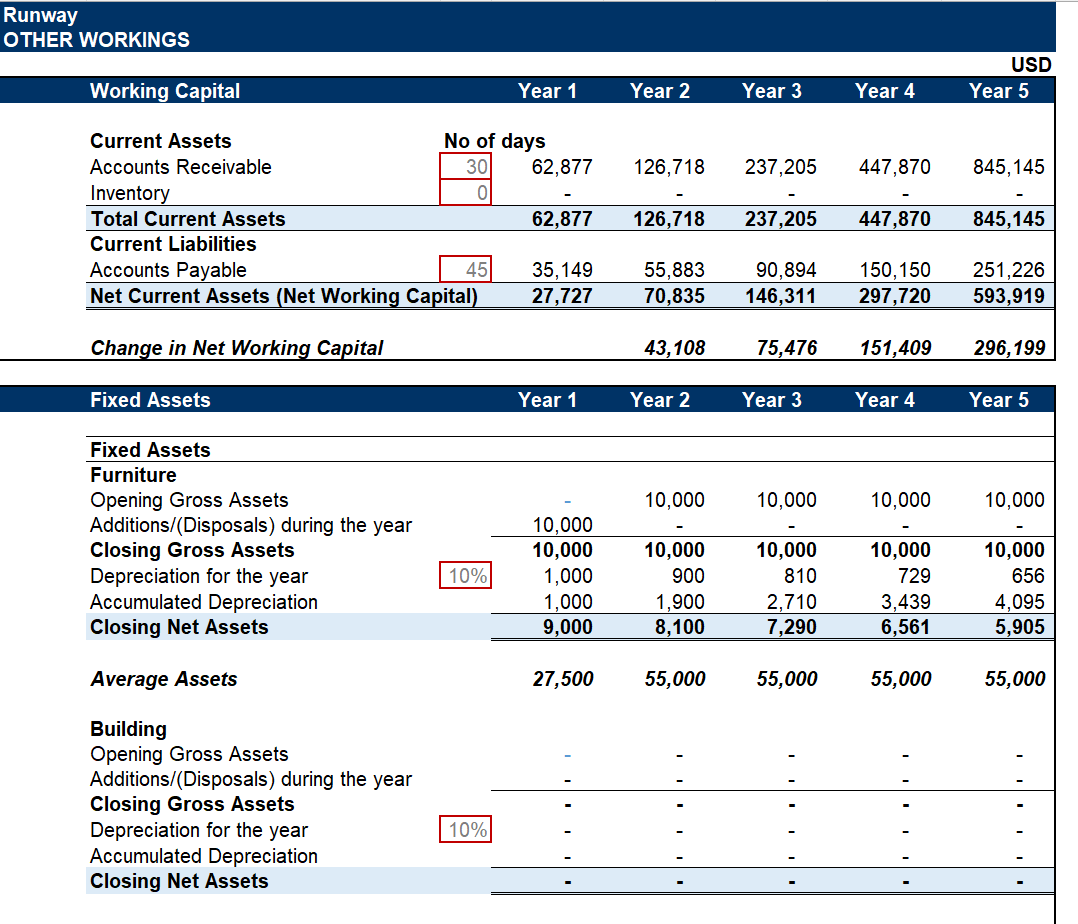
Task: Select the Runway title cell
Action: 40,15
